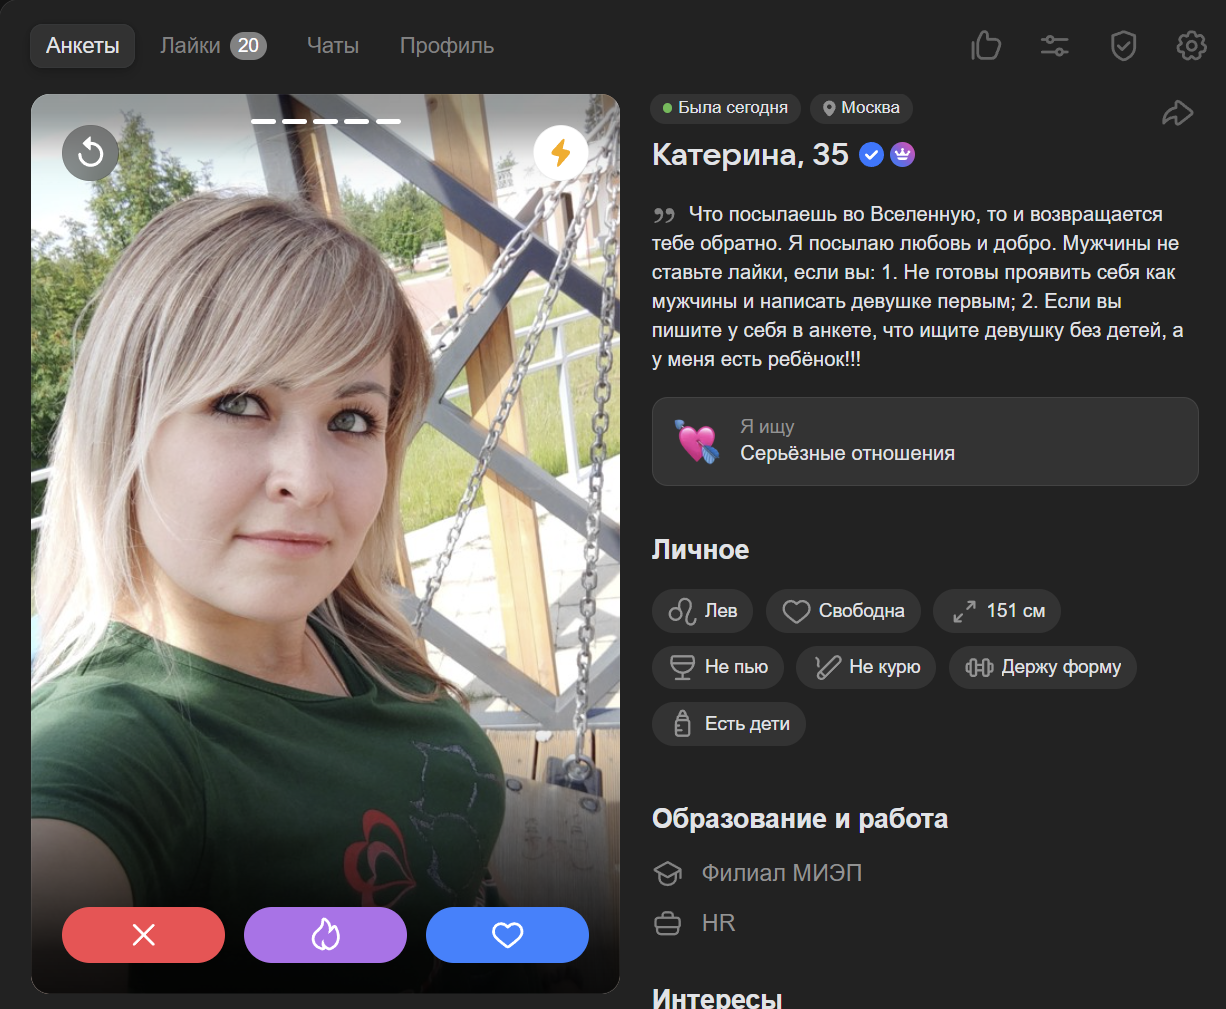The width and height of the screenshot is (1226, 1009).
Task: Activate the lightning boost icon on photo
Action: click(x=561, y=153)
